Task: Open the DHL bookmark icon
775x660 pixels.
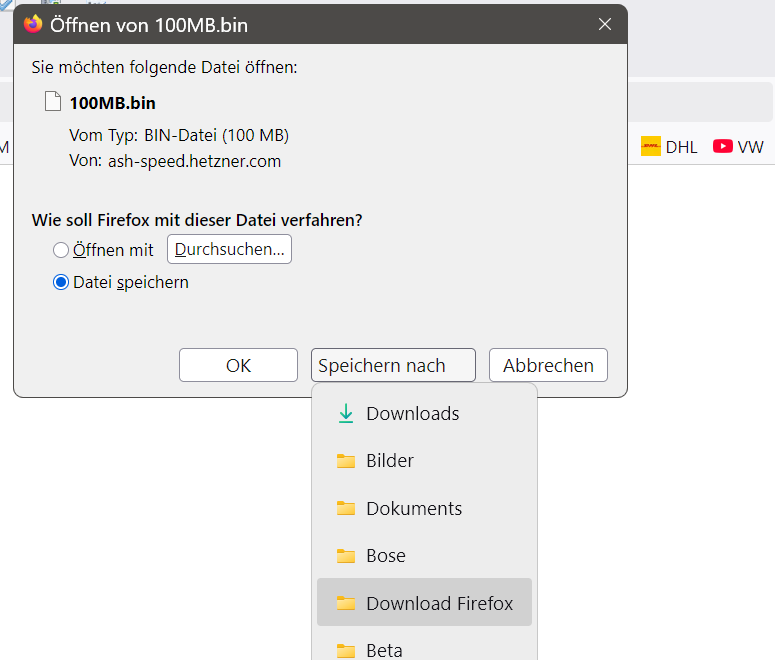Action: (651, 147)
